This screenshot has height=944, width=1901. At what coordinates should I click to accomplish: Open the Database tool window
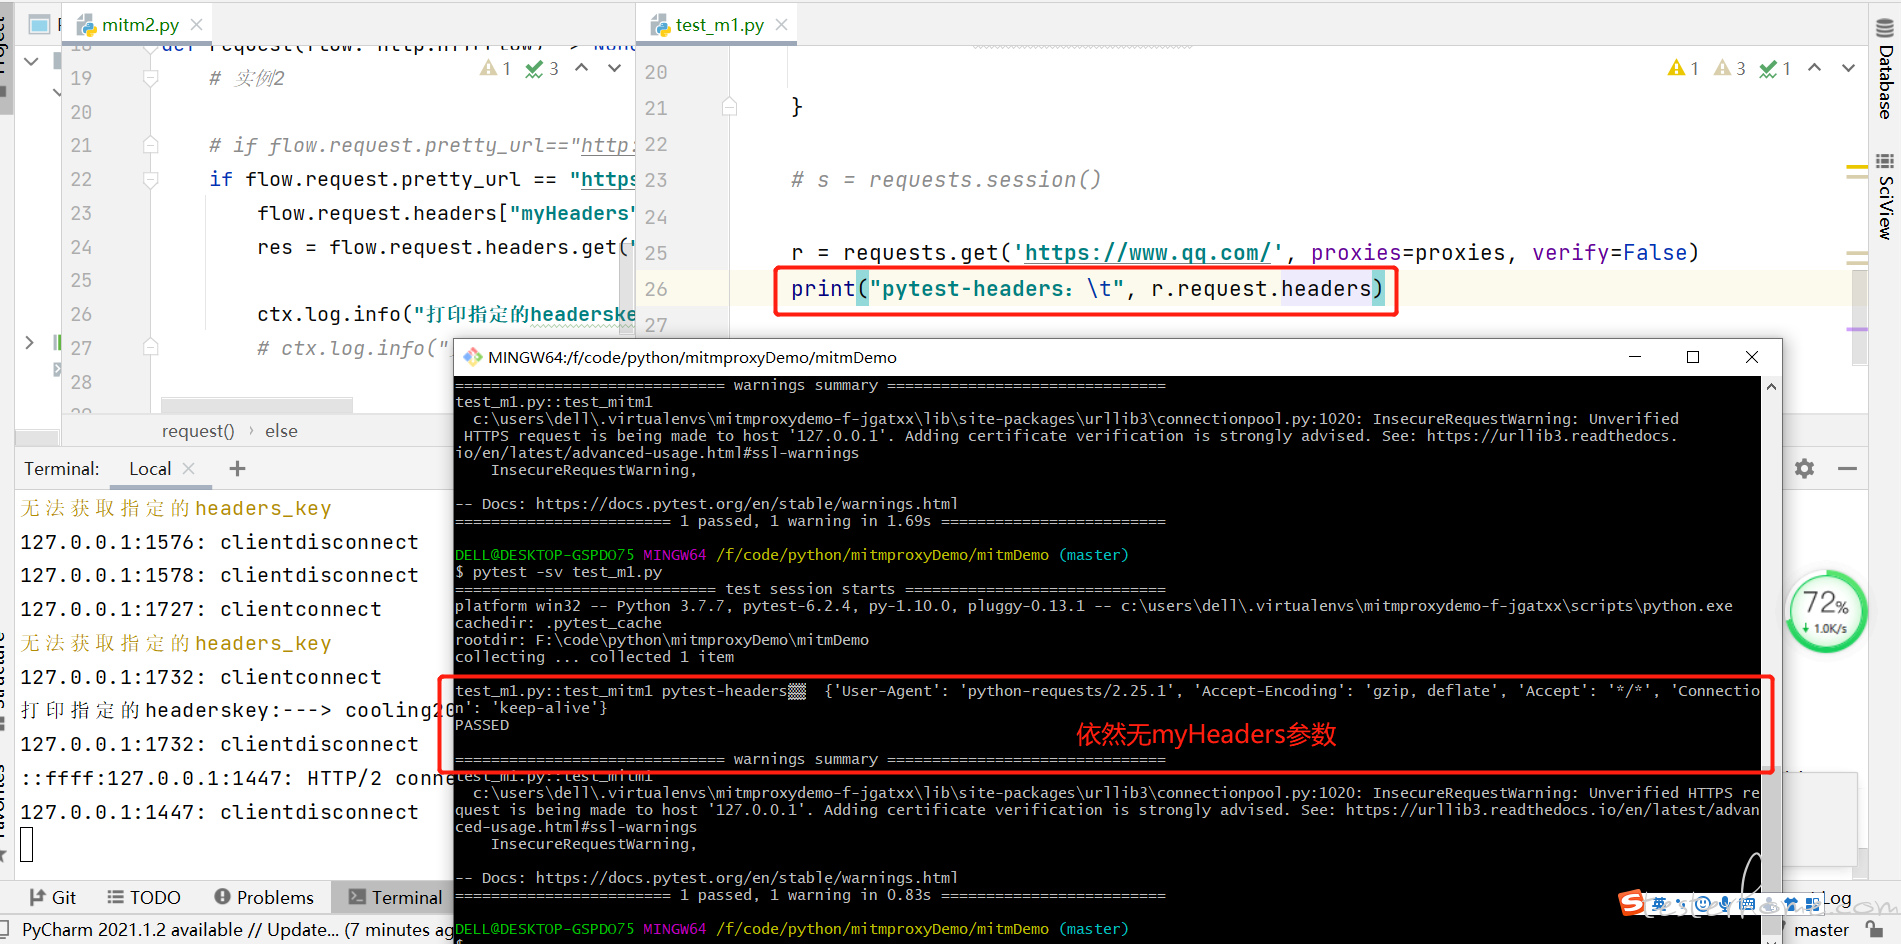(1885, 68)
